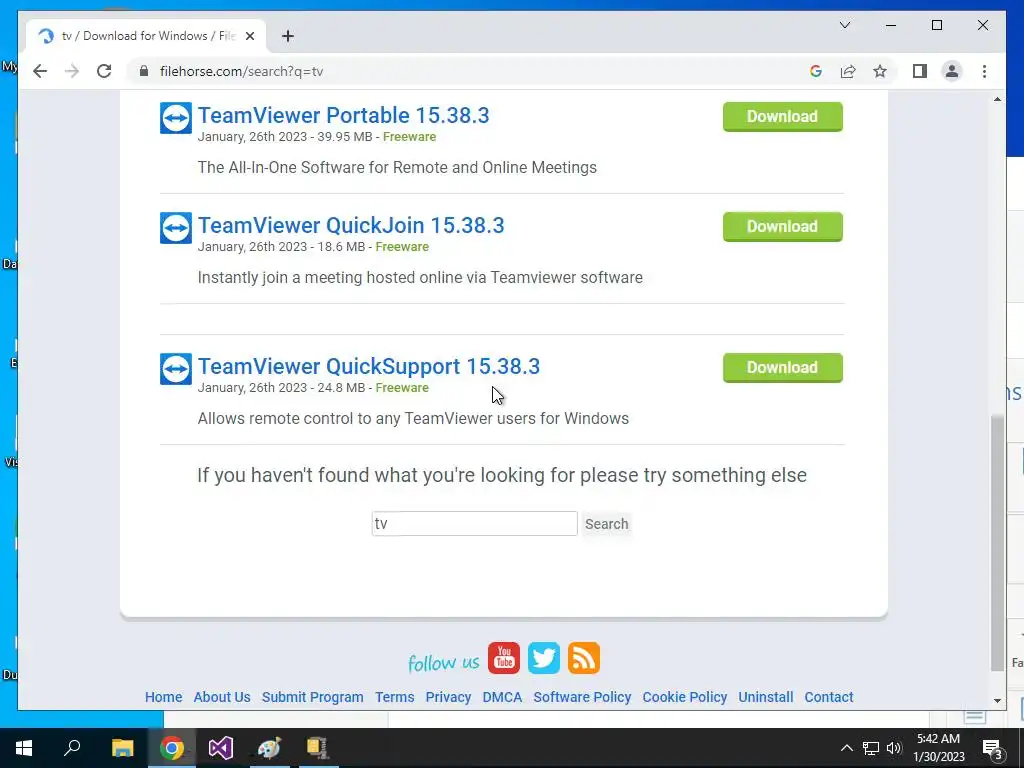Viewport: 1024px width, 768px height.
Task: Open the tab search dropdown chevron
Action: 844,25
